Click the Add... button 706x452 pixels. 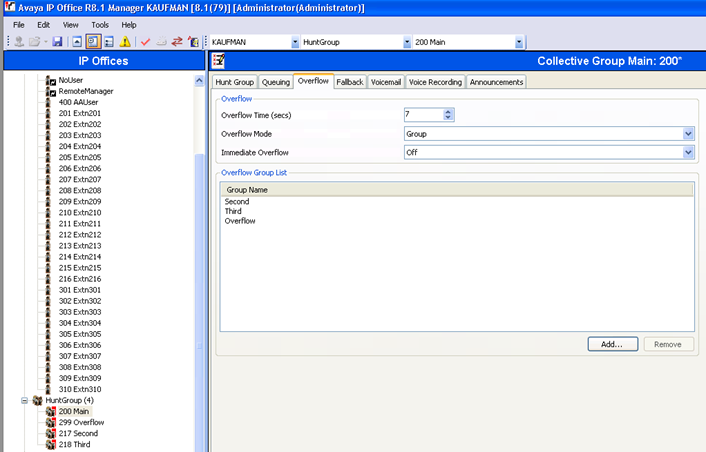612,344
